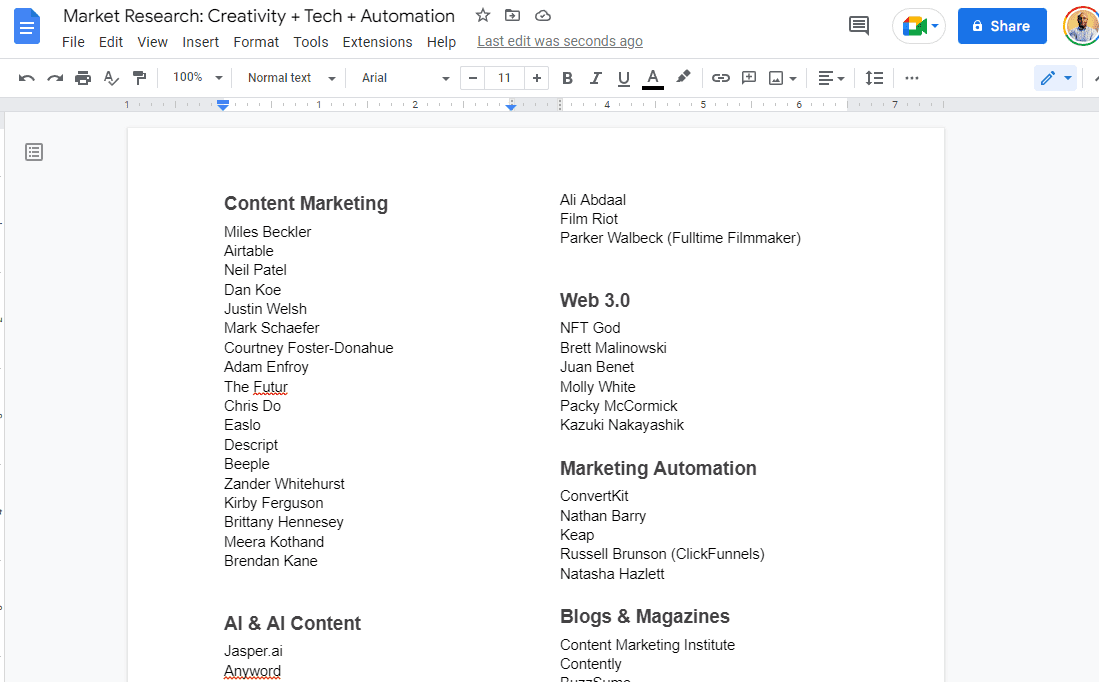This screenshot has height=682, width=1099.
Task: Click the Jasper.ai line
Action: point(253,651)
